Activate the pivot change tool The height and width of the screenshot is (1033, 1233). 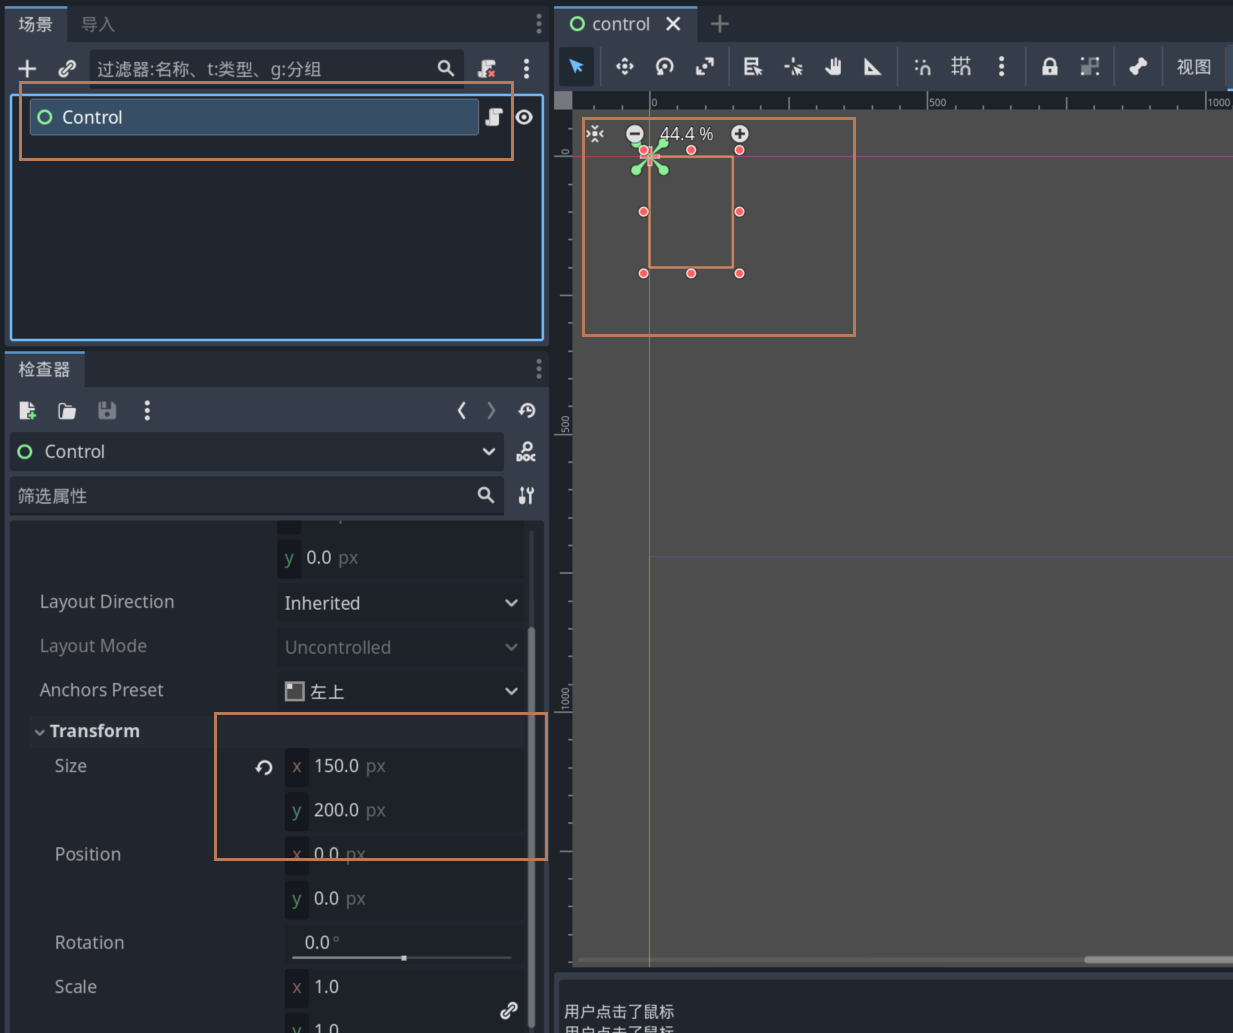793,67
